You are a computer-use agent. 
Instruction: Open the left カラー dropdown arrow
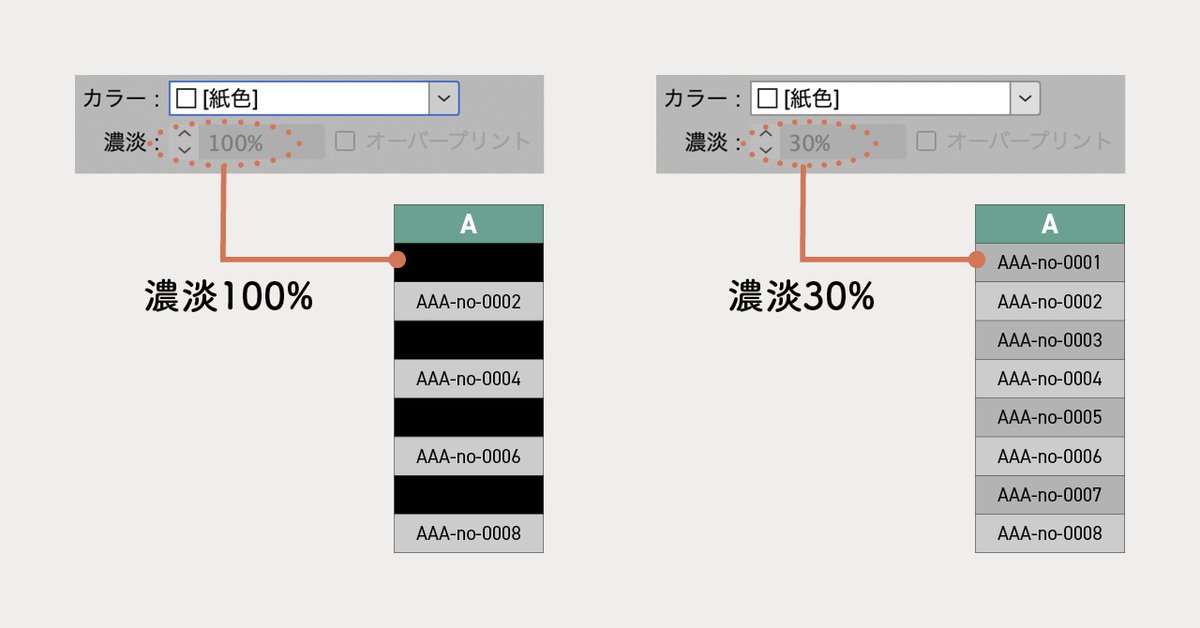444,99
